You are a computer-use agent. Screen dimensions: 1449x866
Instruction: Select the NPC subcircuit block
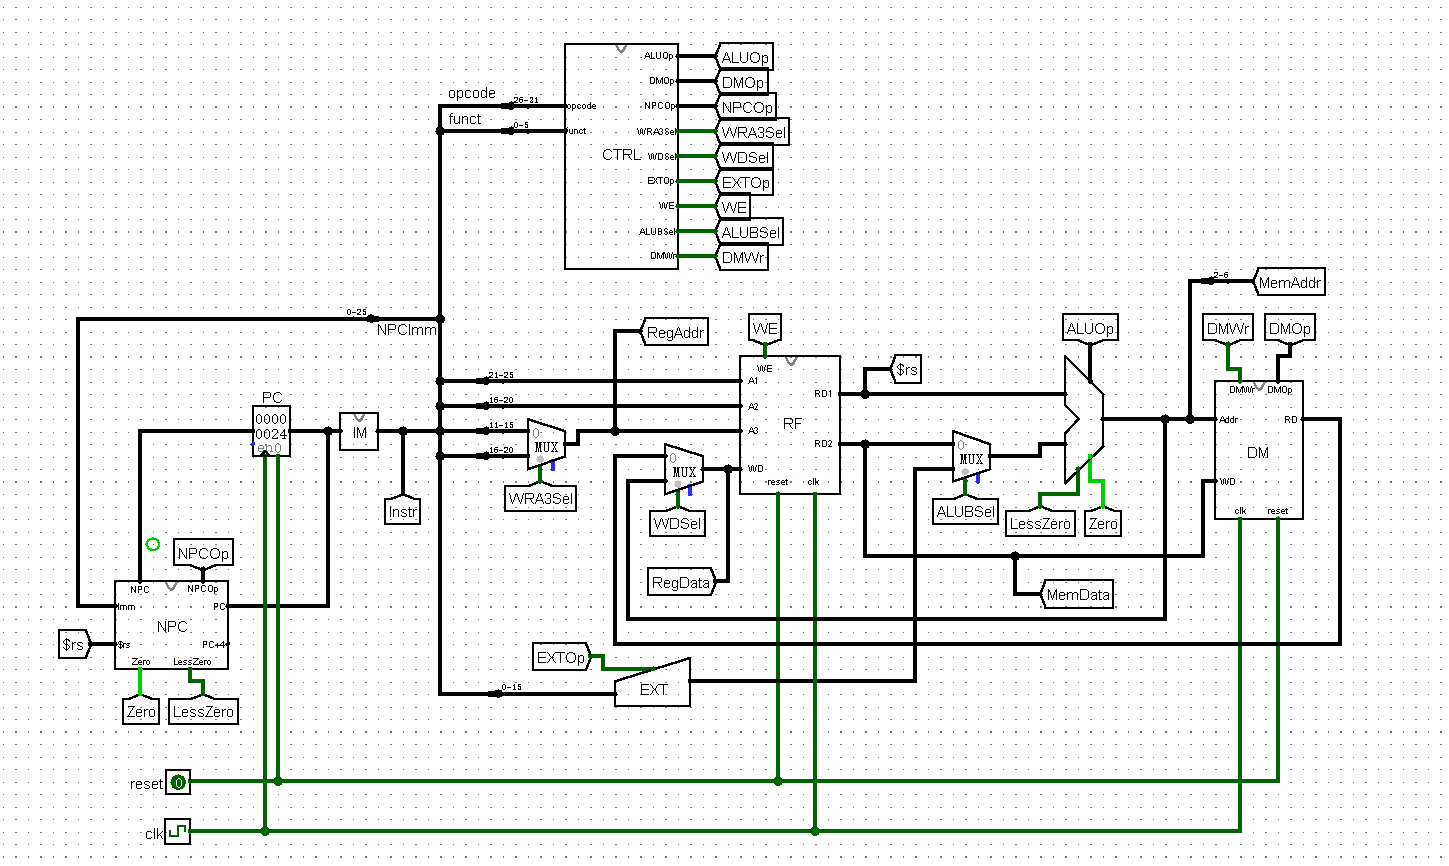click(x=171, y=625)
